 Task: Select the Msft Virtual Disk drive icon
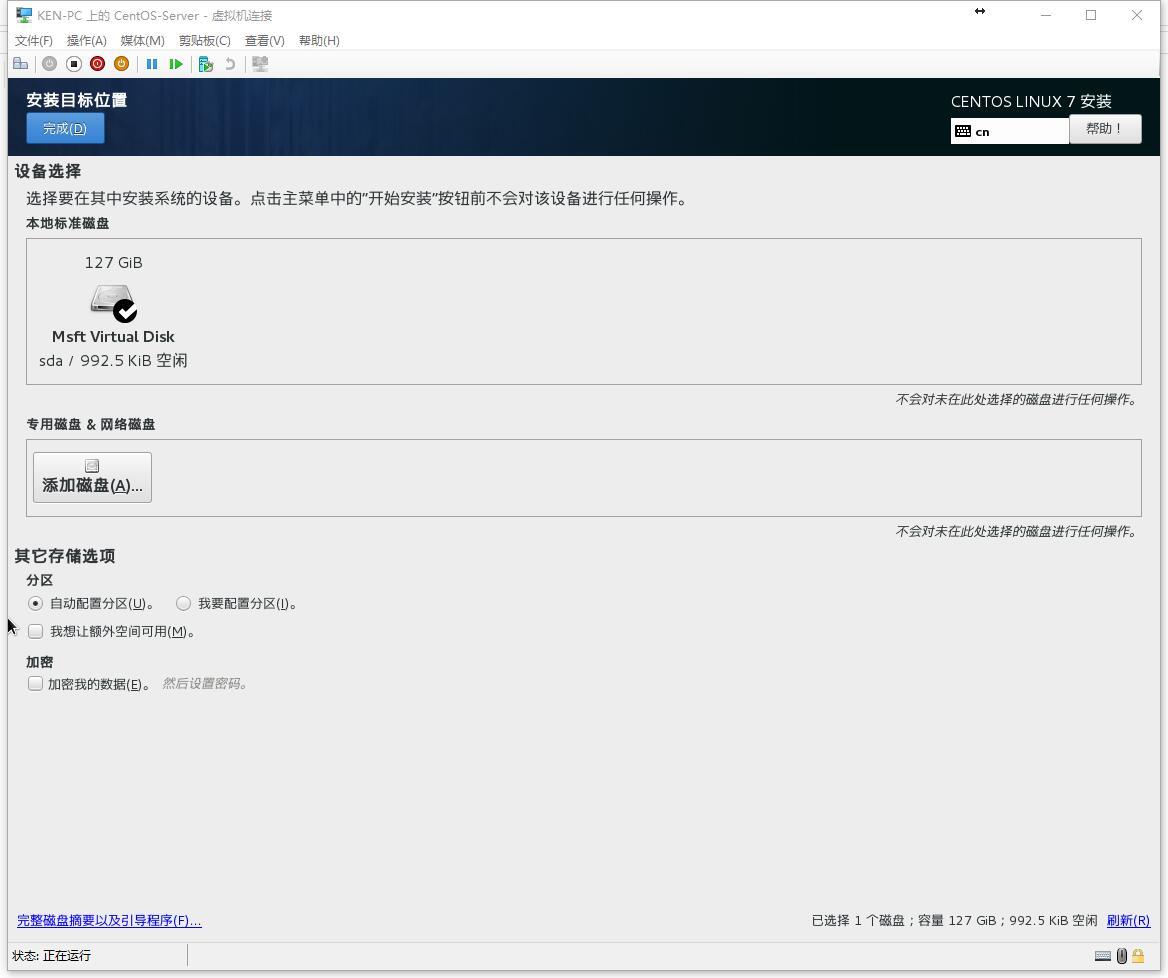[x=113, y=302]
